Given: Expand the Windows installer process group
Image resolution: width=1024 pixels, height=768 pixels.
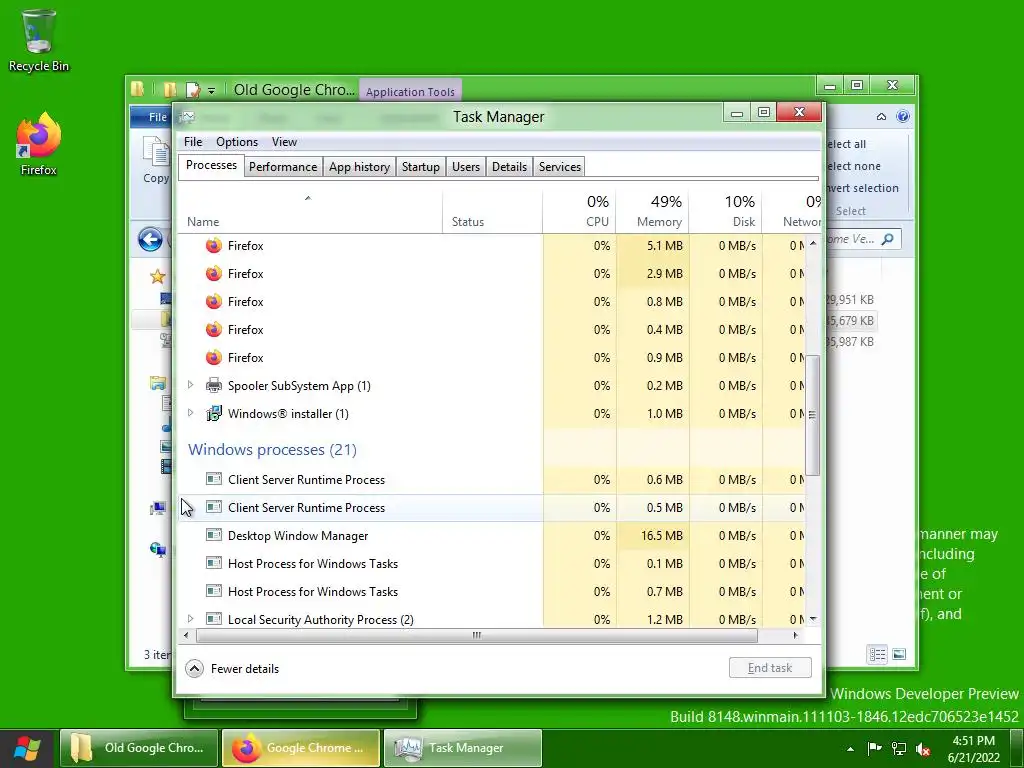Looking at the screenshot, I should coord(190,413).
